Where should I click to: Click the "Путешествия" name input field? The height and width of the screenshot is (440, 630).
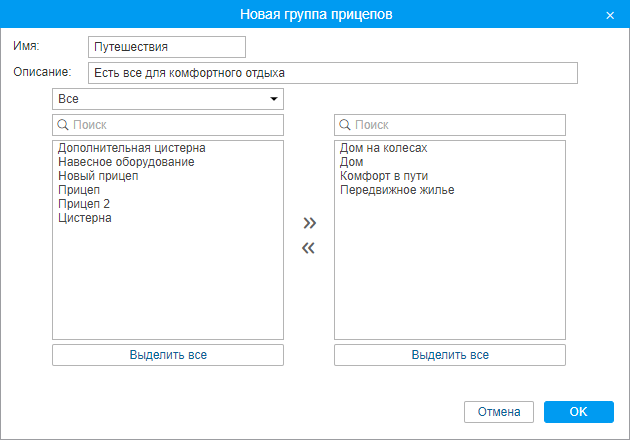[166, 47]
